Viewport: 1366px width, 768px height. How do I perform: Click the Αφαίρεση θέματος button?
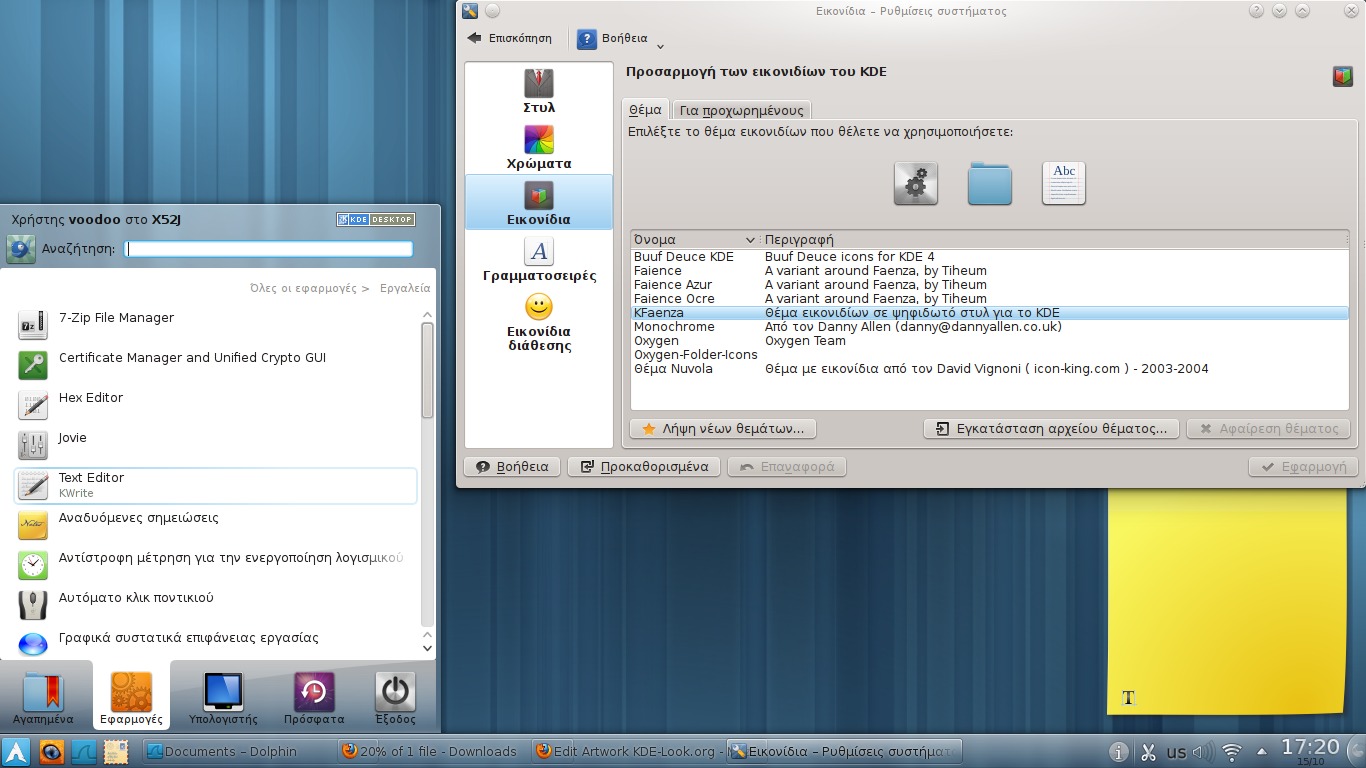(x=1268, y=429)
